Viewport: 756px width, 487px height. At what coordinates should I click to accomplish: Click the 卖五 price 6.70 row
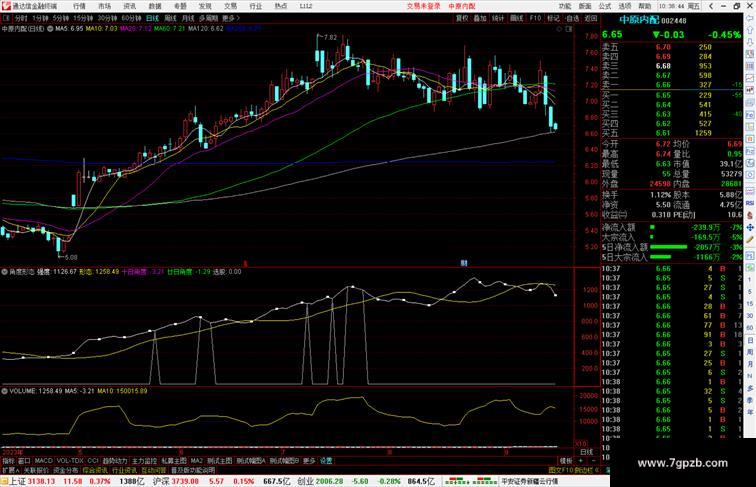(x=672, y=47)
